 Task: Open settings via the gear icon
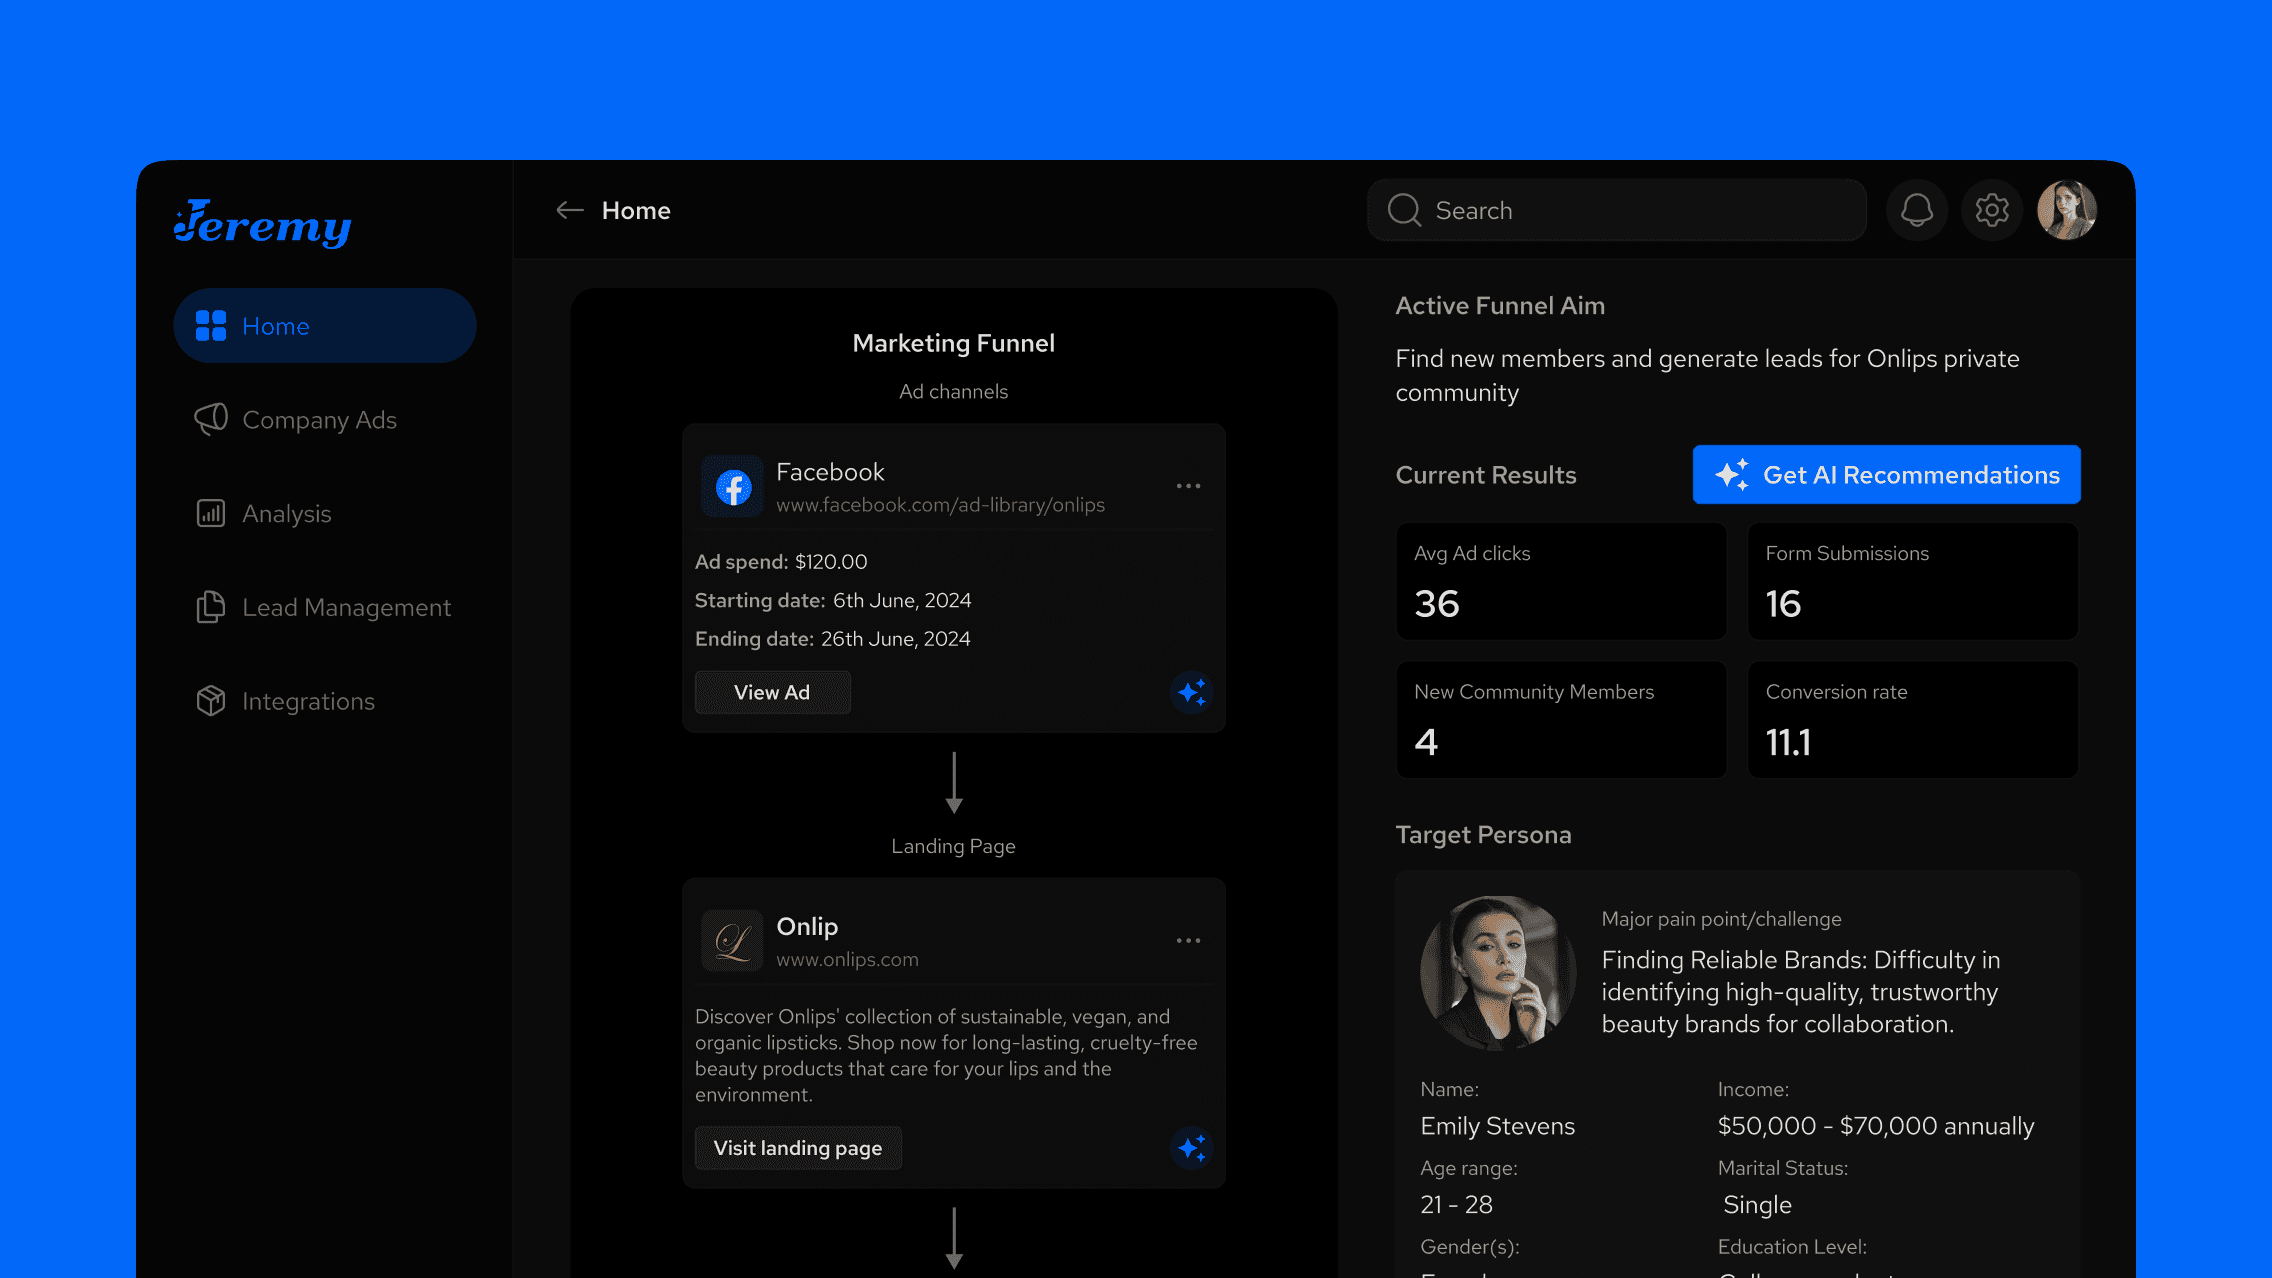pos(1991,210)
